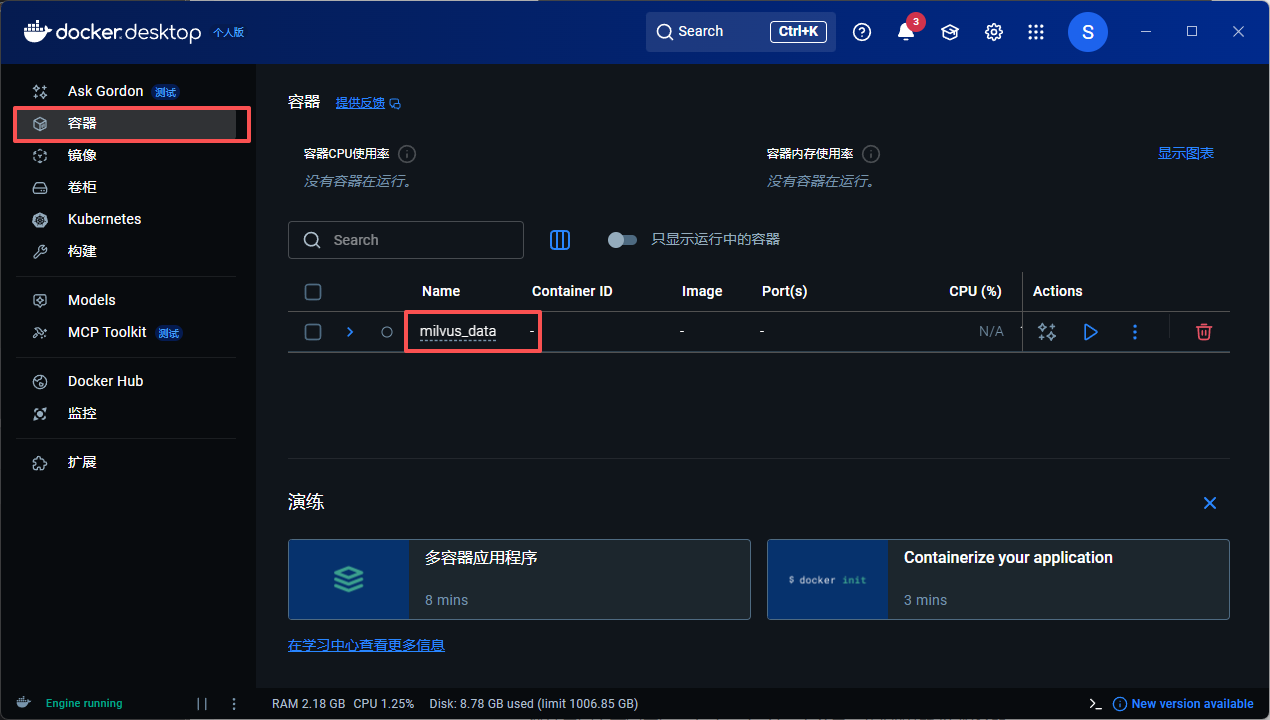Toggle 只显示运行中的容器 switch
Image resolution: width=1270 pixels, height=720 pixels.
(x=622, y=240)
